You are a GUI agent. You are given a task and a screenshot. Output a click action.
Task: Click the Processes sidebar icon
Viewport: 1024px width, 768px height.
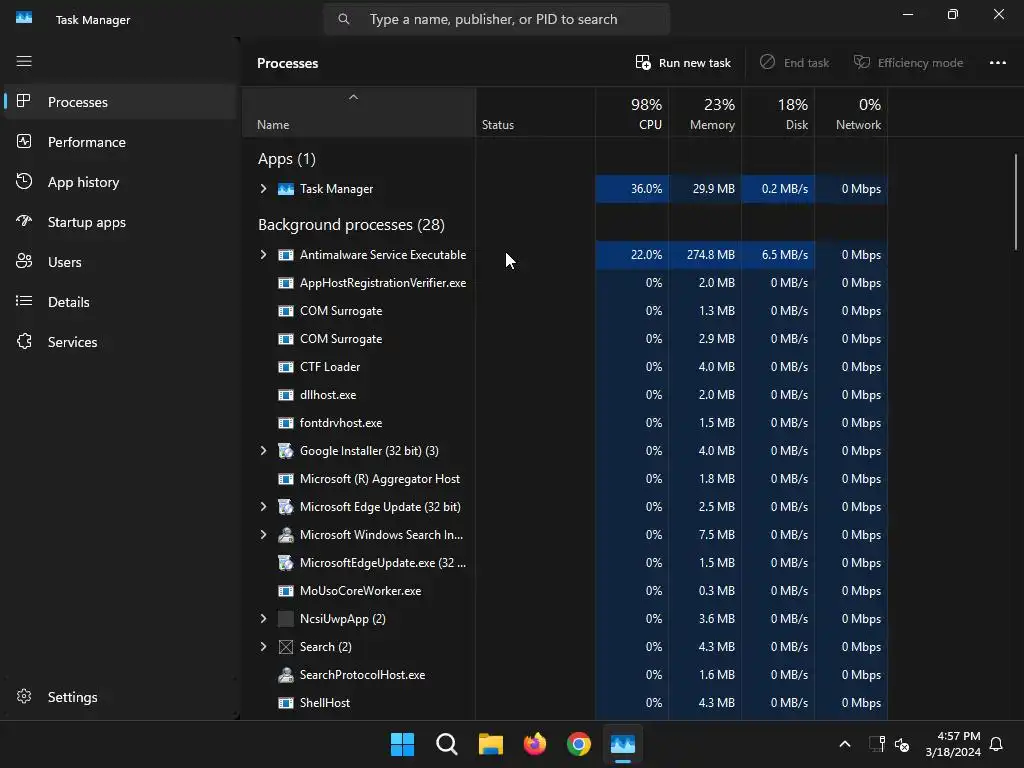(x=24, y=101)
